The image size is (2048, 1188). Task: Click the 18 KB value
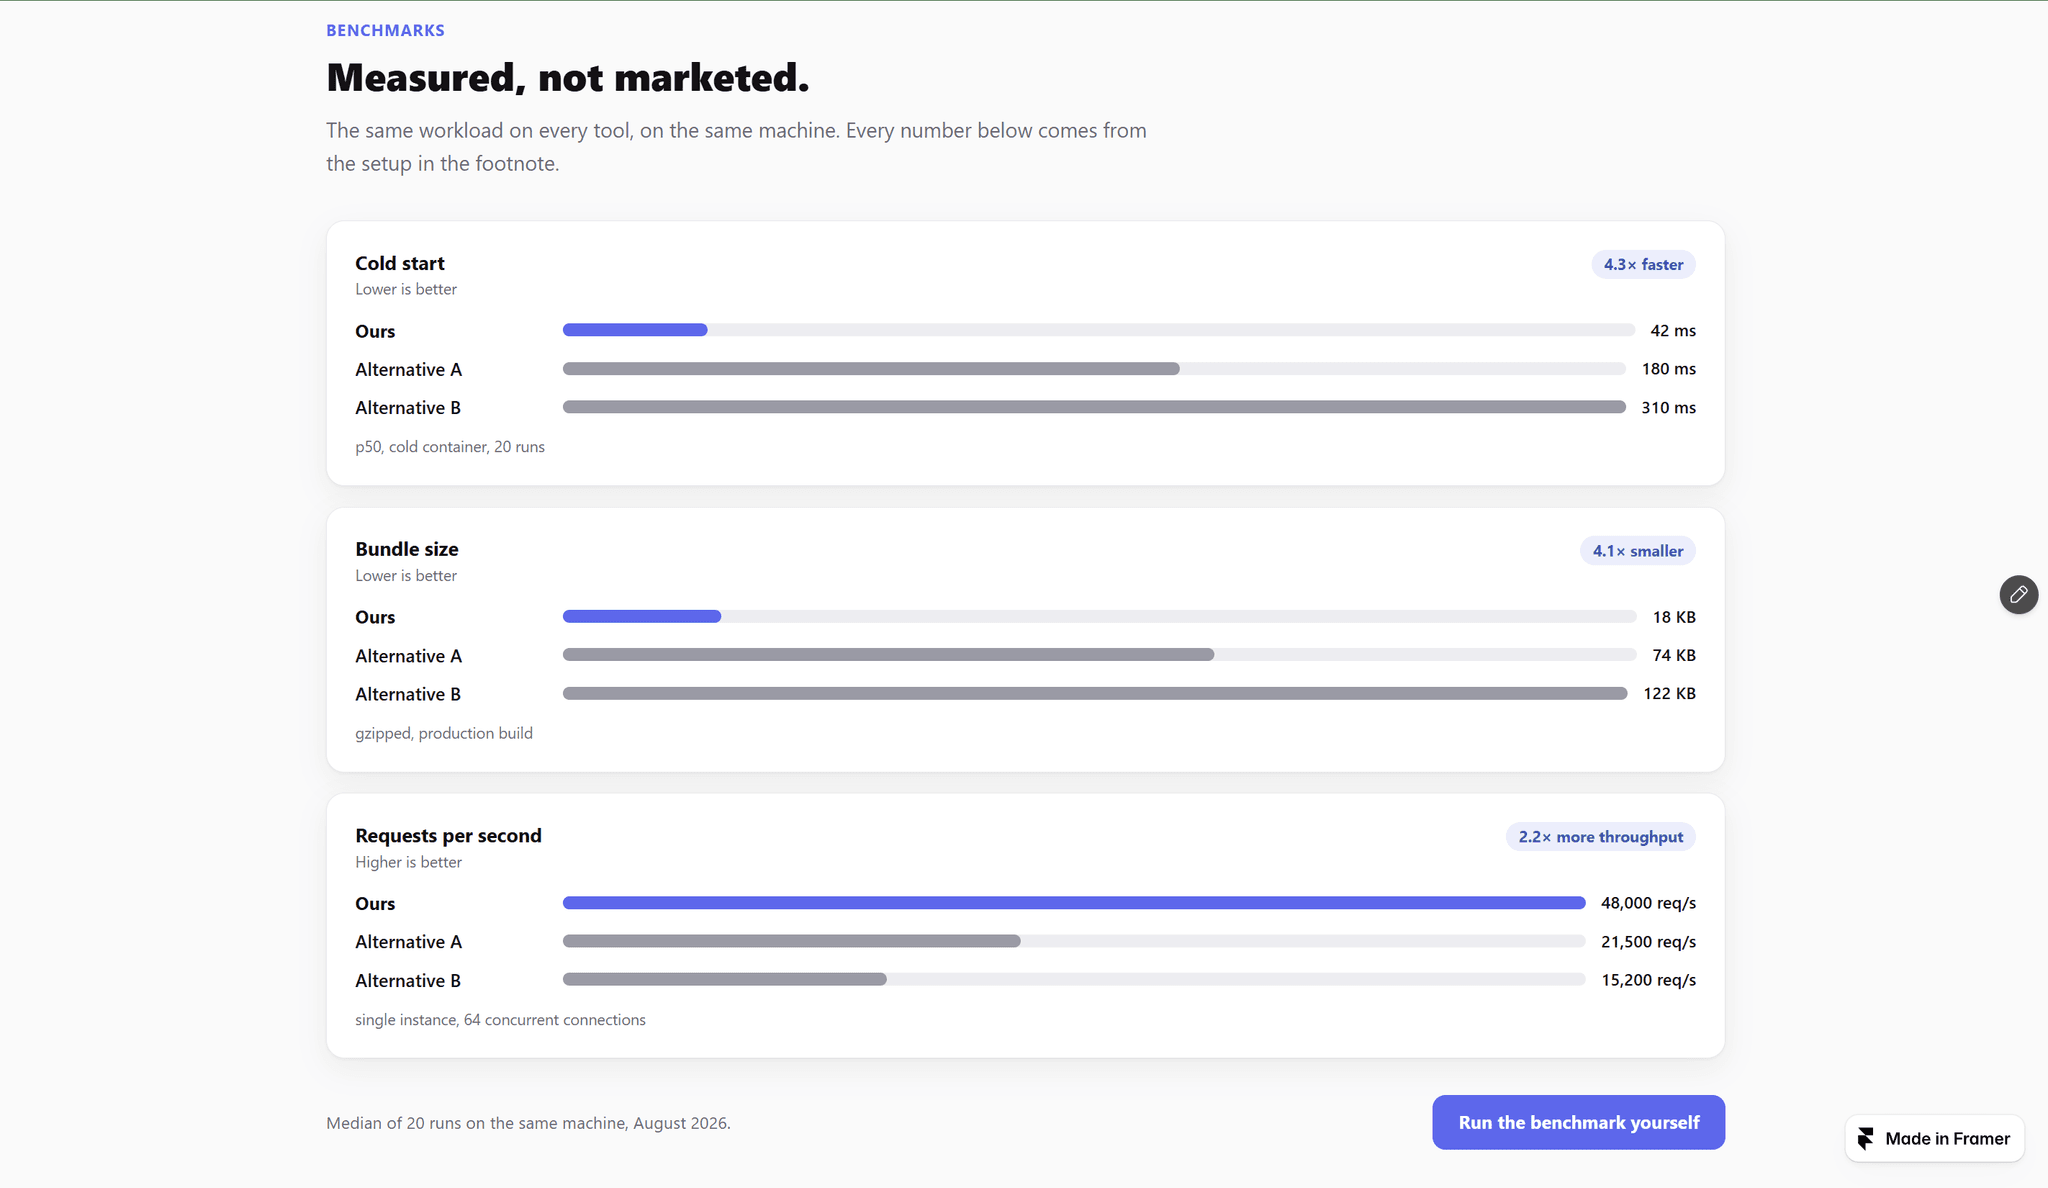click(1674, 617)
